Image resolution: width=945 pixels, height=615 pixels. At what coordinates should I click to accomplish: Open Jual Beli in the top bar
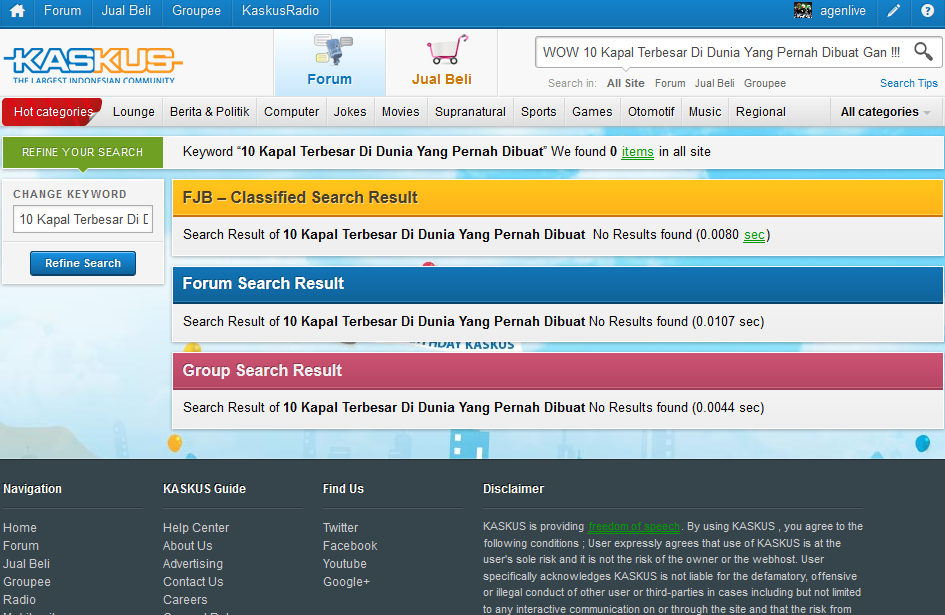126,11
